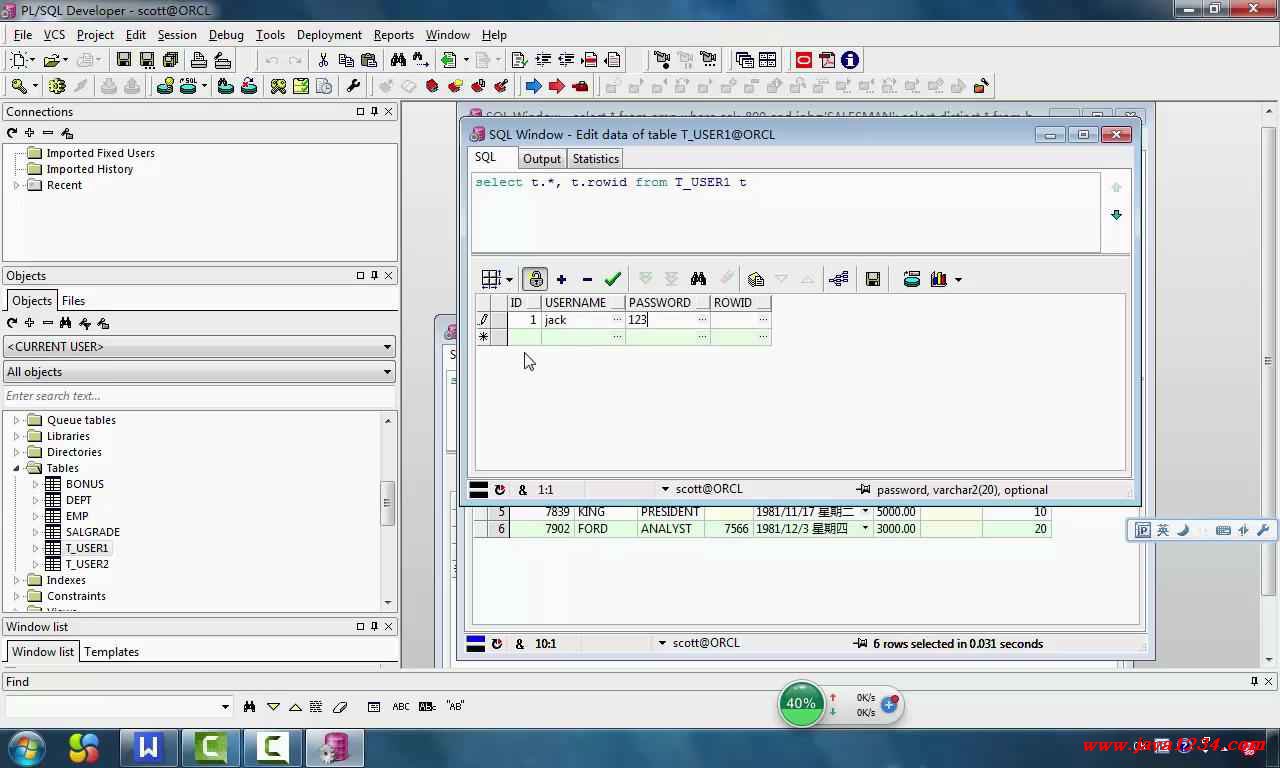Toggle the quoted "AB" search option
Viewport: 1280px width, 768px height.
click(x=455, y=706)
